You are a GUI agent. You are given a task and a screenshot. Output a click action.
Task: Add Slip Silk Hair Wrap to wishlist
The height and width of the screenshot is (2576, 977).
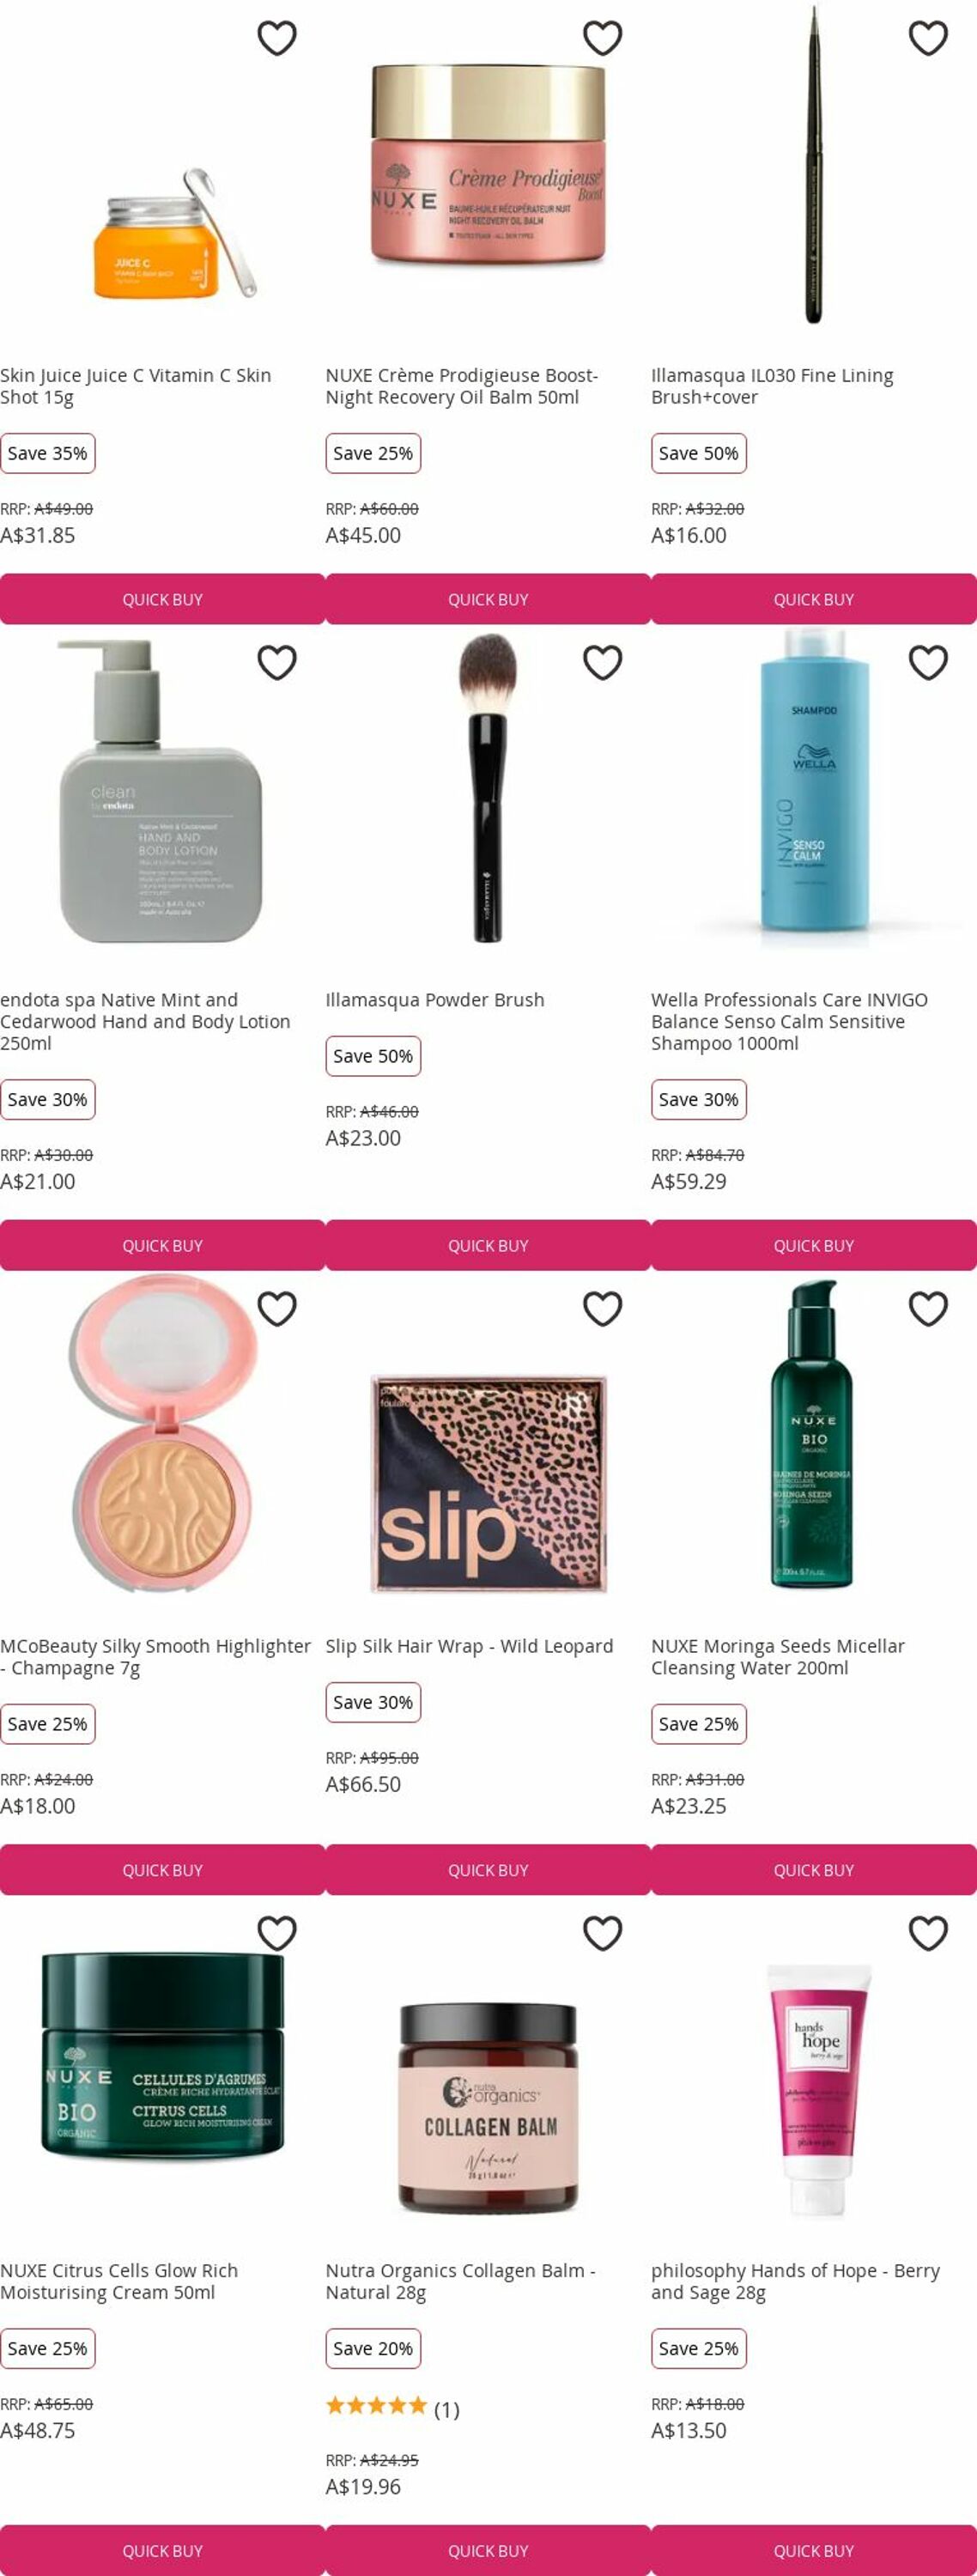click(603, 1308)
